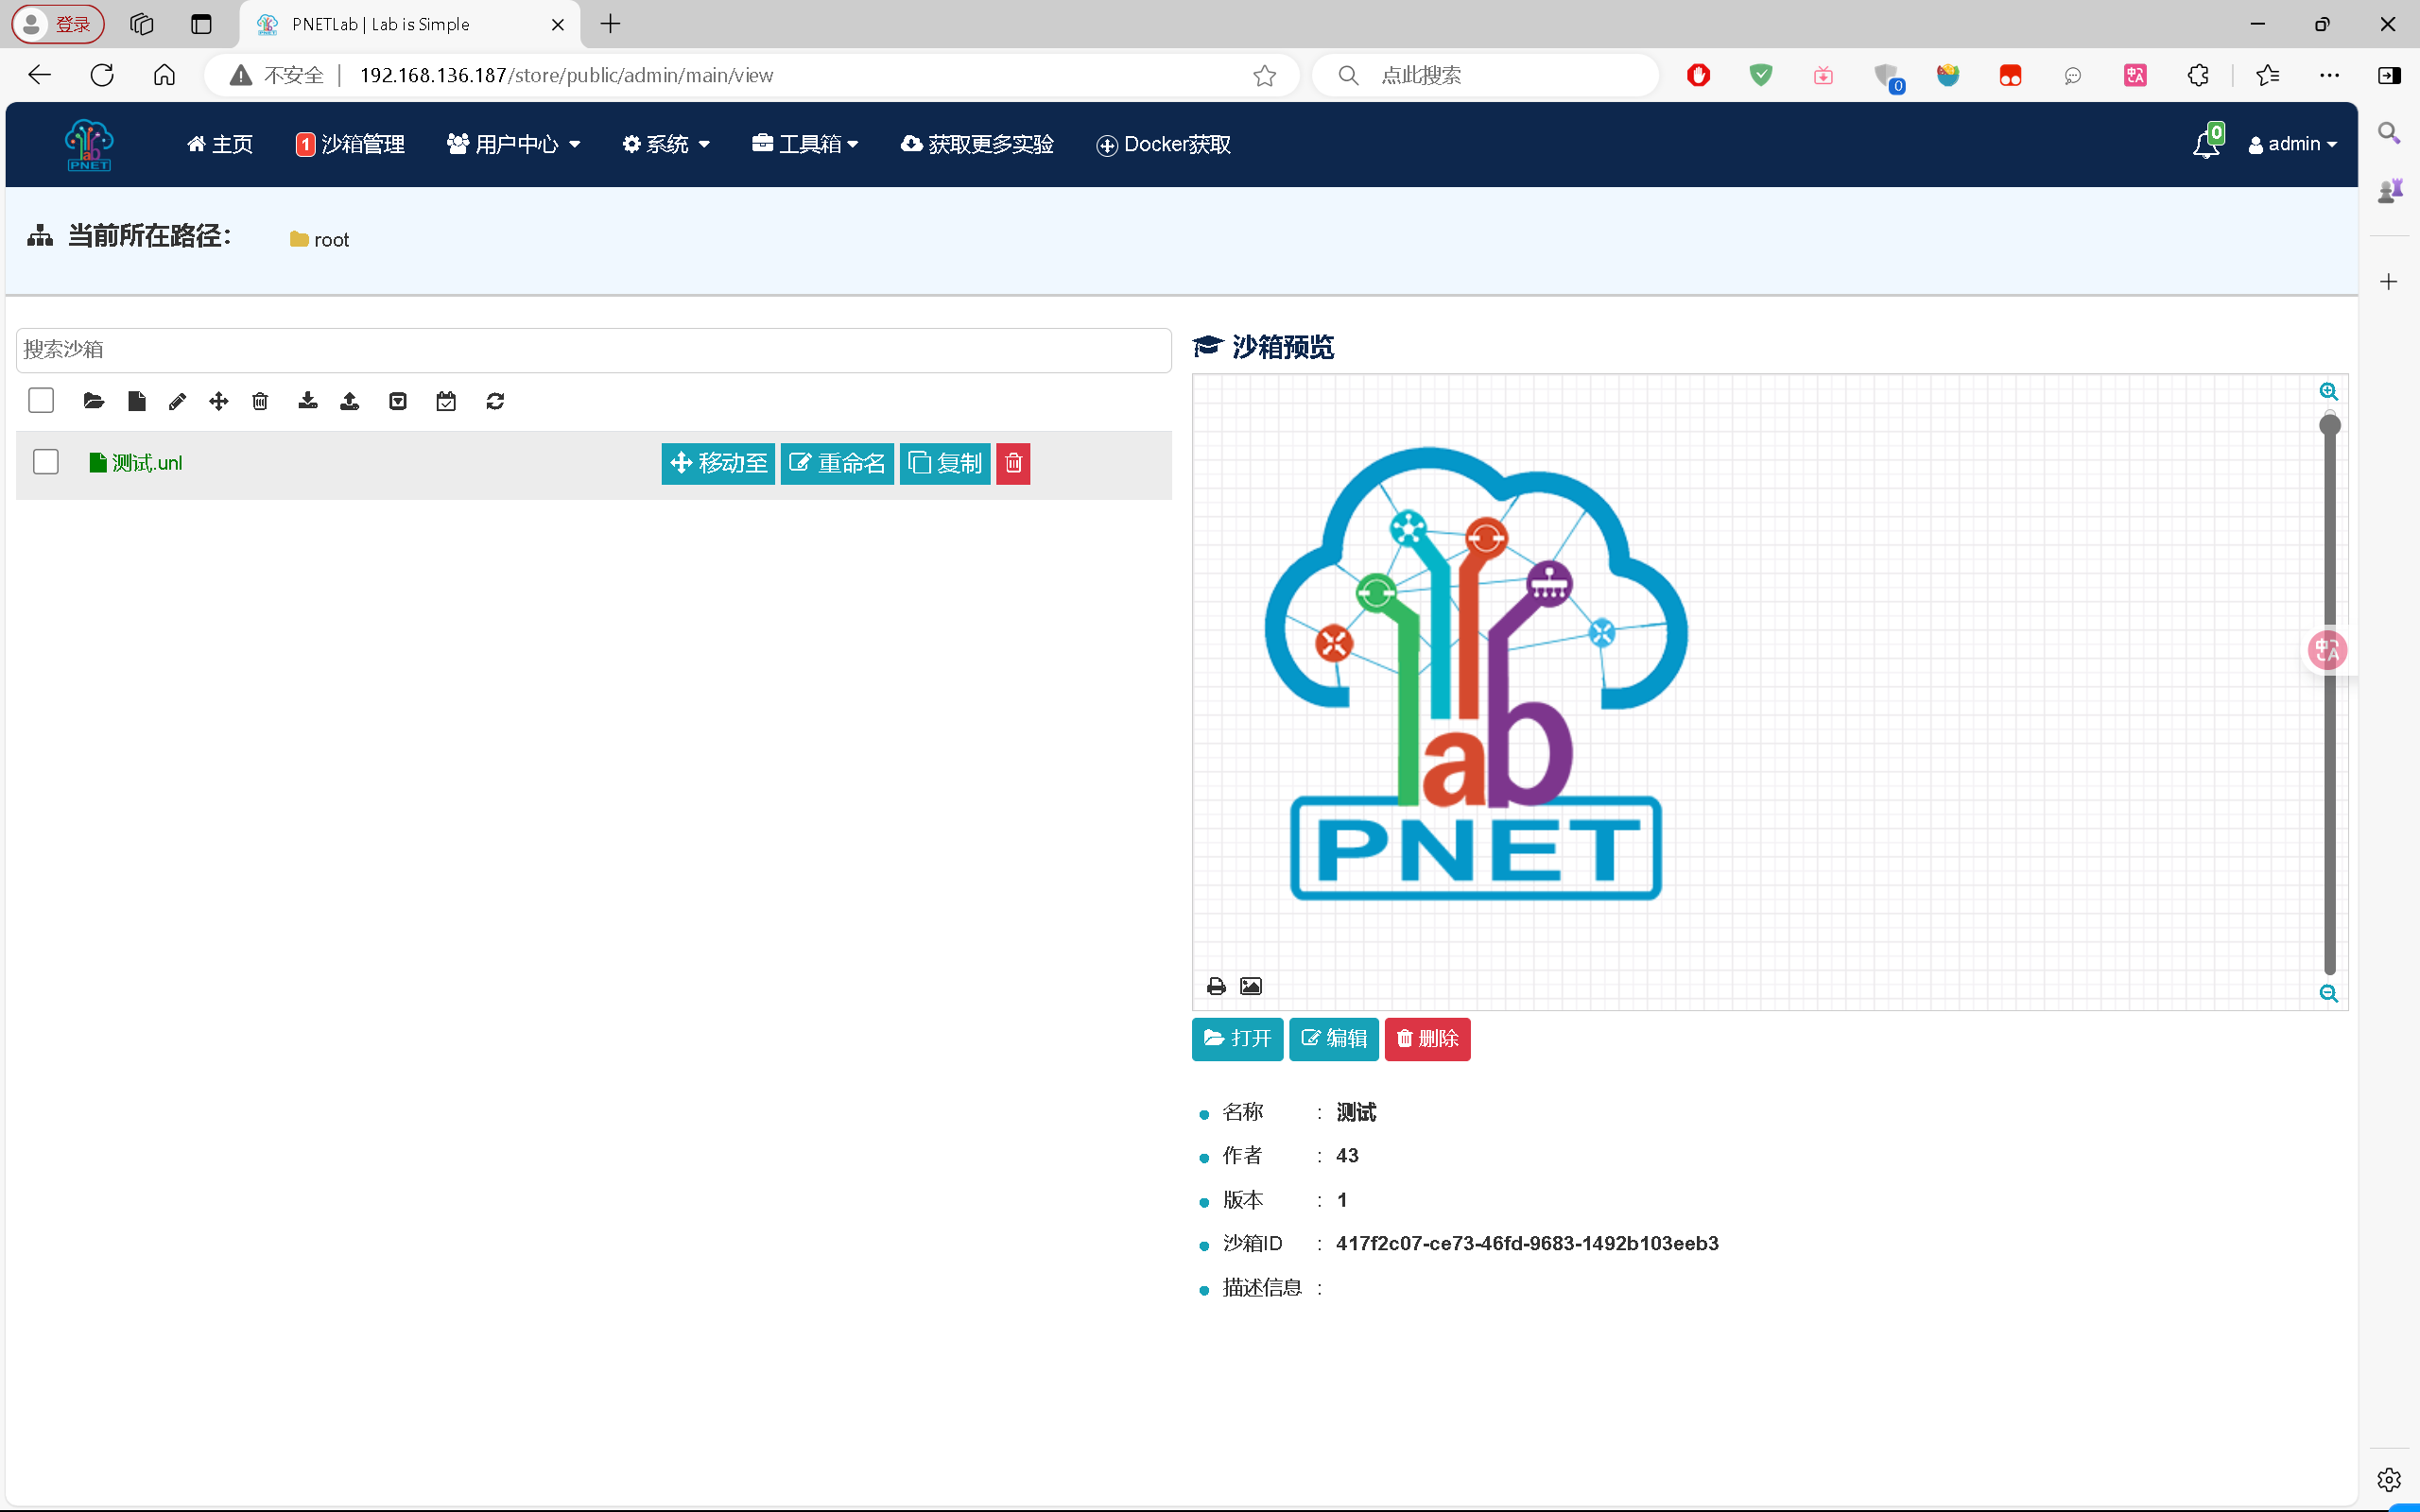Click the 重命名 button for 测试.unl
Screen dimensions: 2420x1512
click(837, 463)
